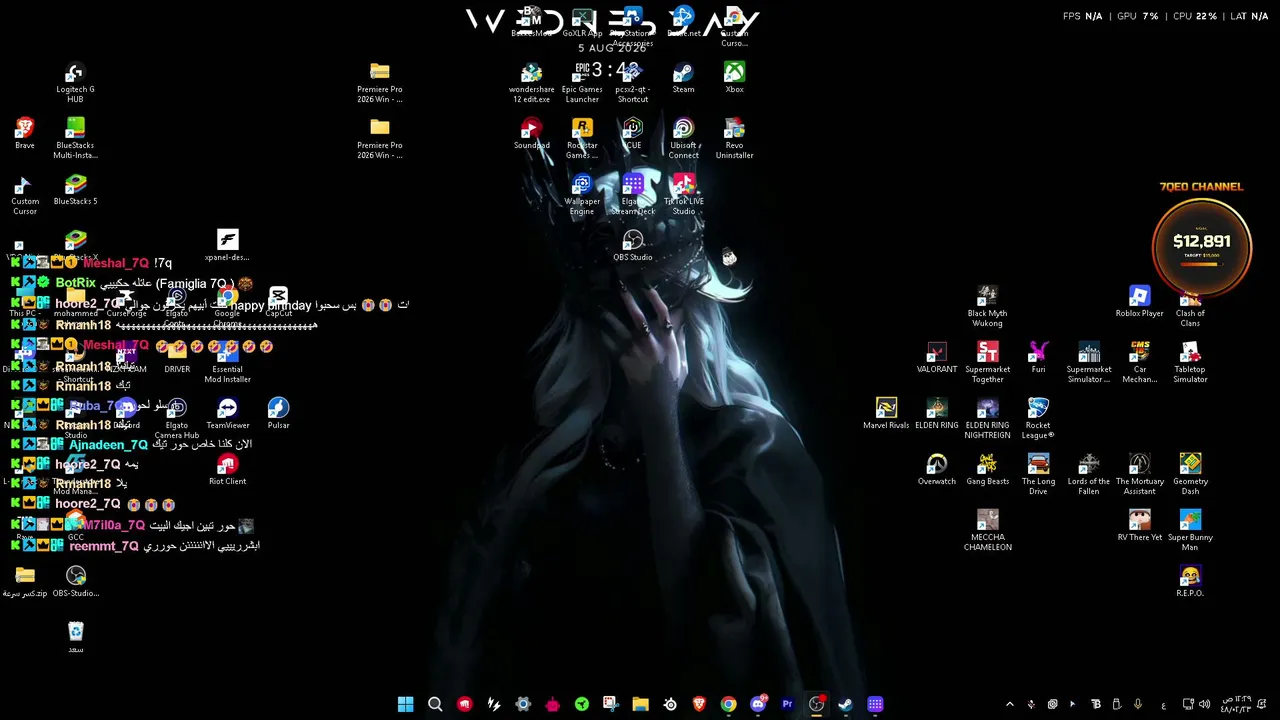Launch the Ubisoft Connect desktop icon
Viewport: 1280px width, 720px height.
(684, 138)
